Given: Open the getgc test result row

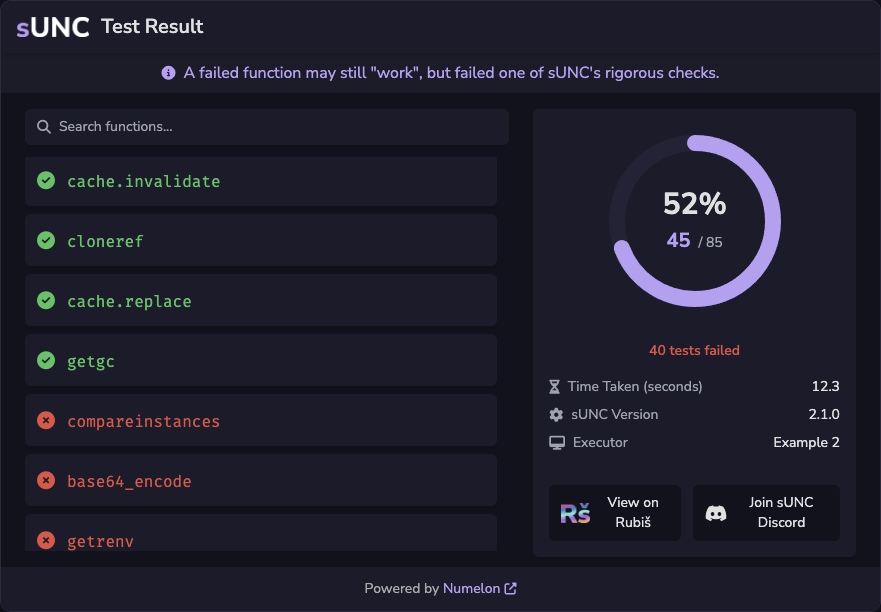Looking at the screenshot, I should [261, 360].
